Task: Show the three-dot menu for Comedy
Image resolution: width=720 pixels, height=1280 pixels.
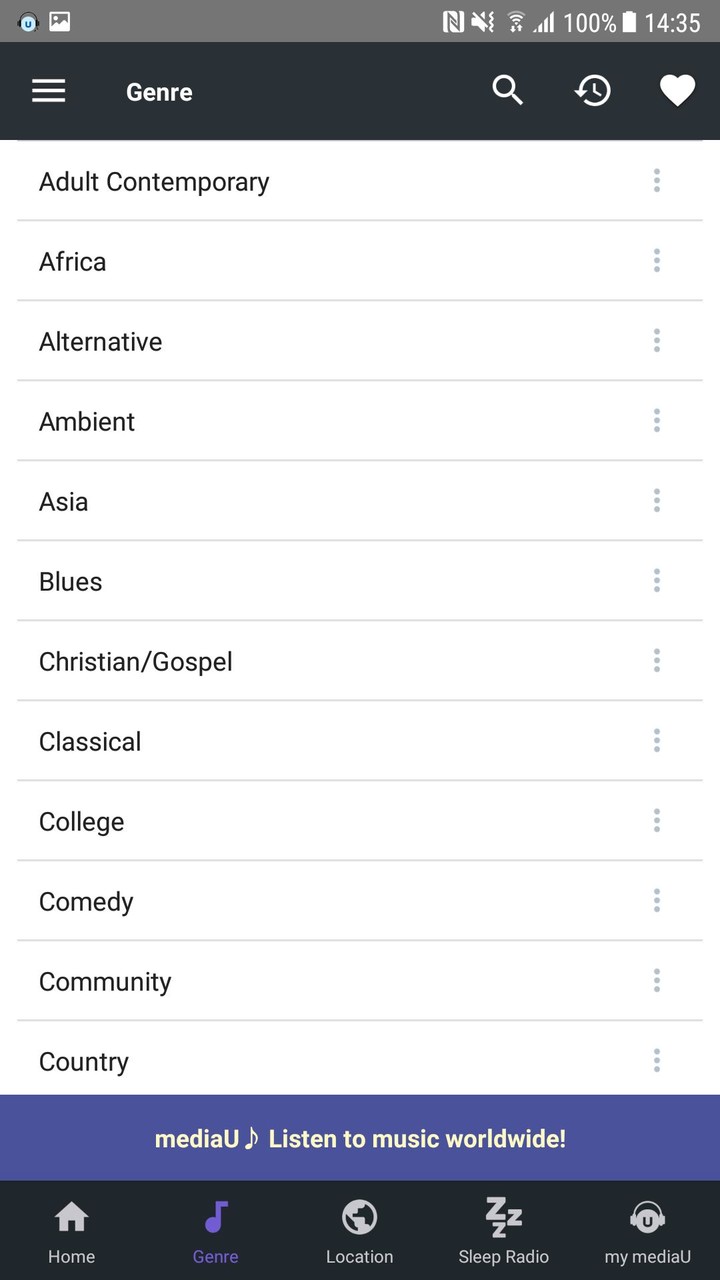Action: point(657,901)
